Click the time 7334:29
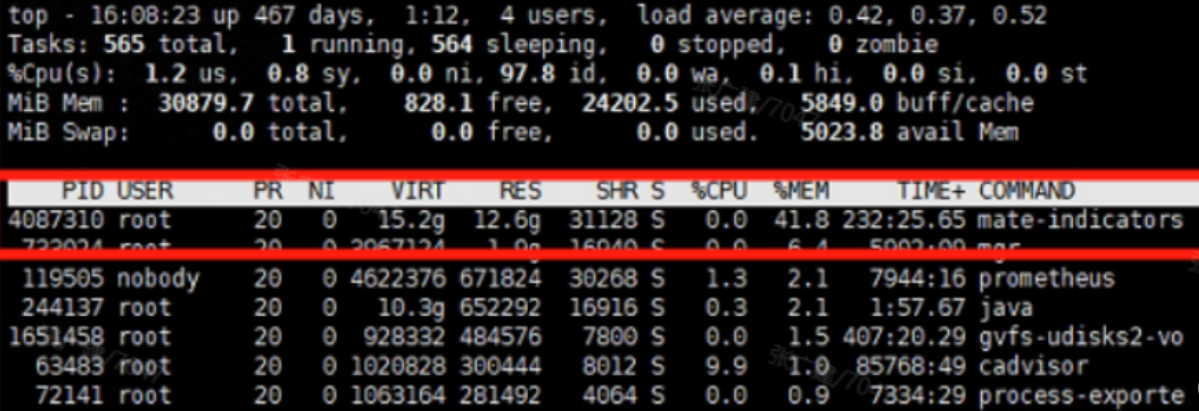This screenshot has height=411, width=1199. [918, 396]
